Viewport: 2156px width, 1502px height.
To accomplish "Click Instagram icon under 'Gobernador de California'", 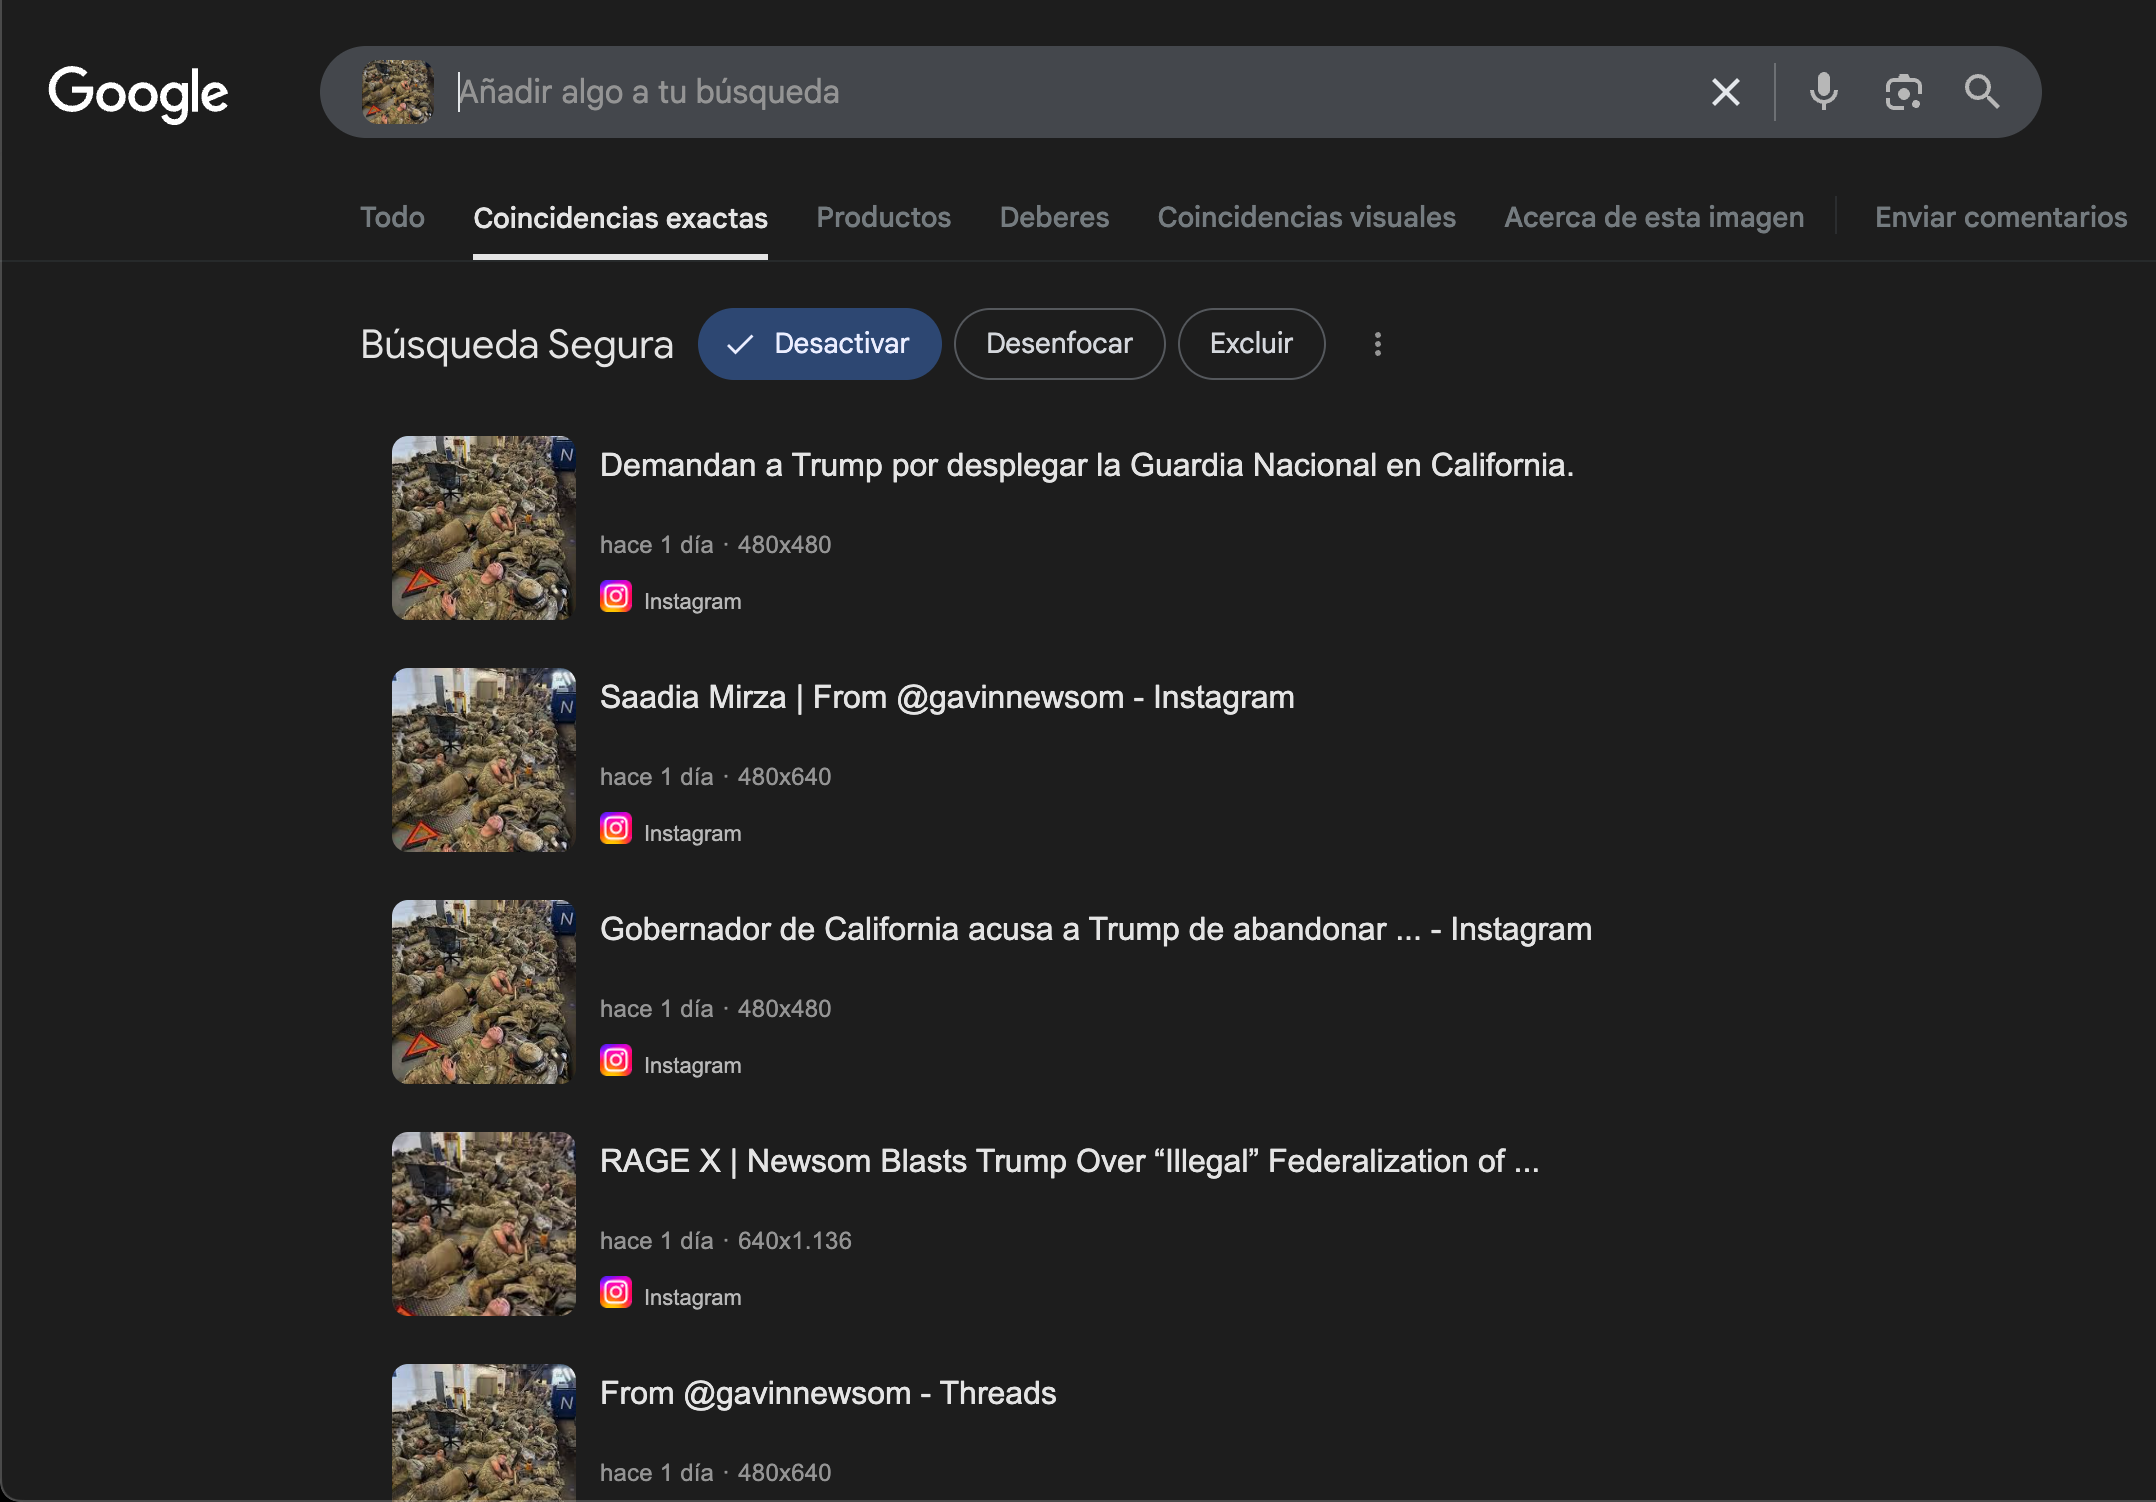I will tap(616, 1060).
